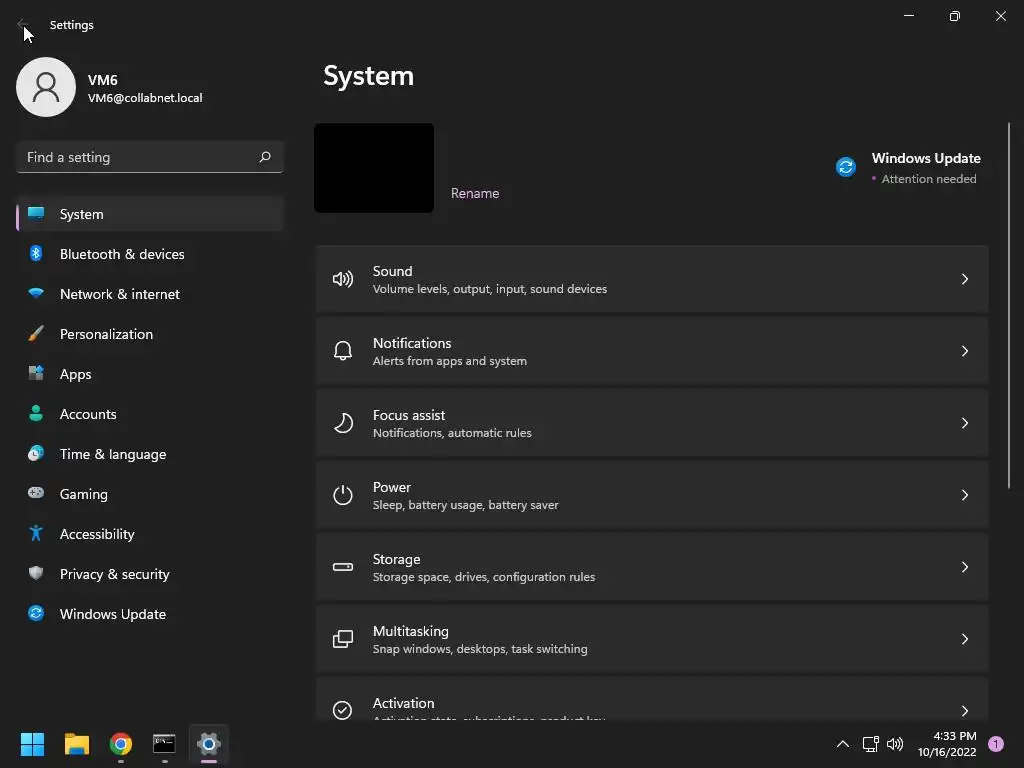Viewport: 1024px width, 768px height.
Task: Click the Activation checkmark icon
Action: [x=343, y=710]
